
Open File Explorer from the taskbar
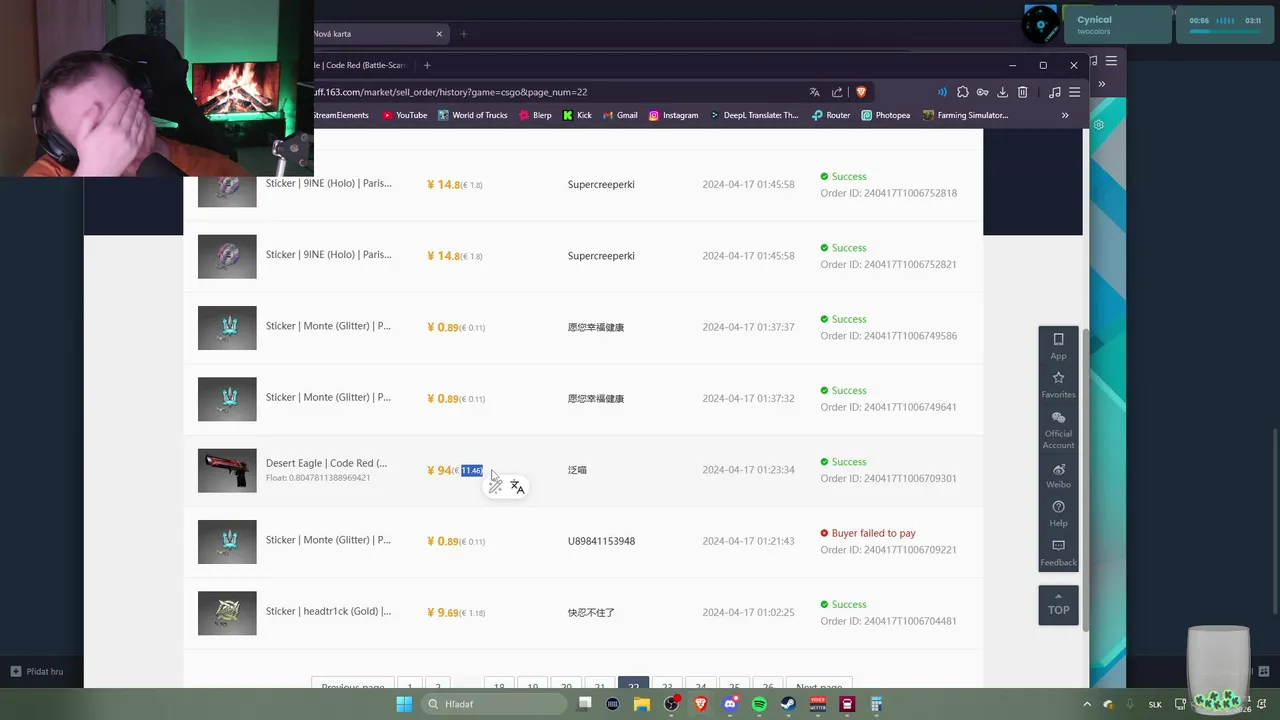(x=642, y=704)
